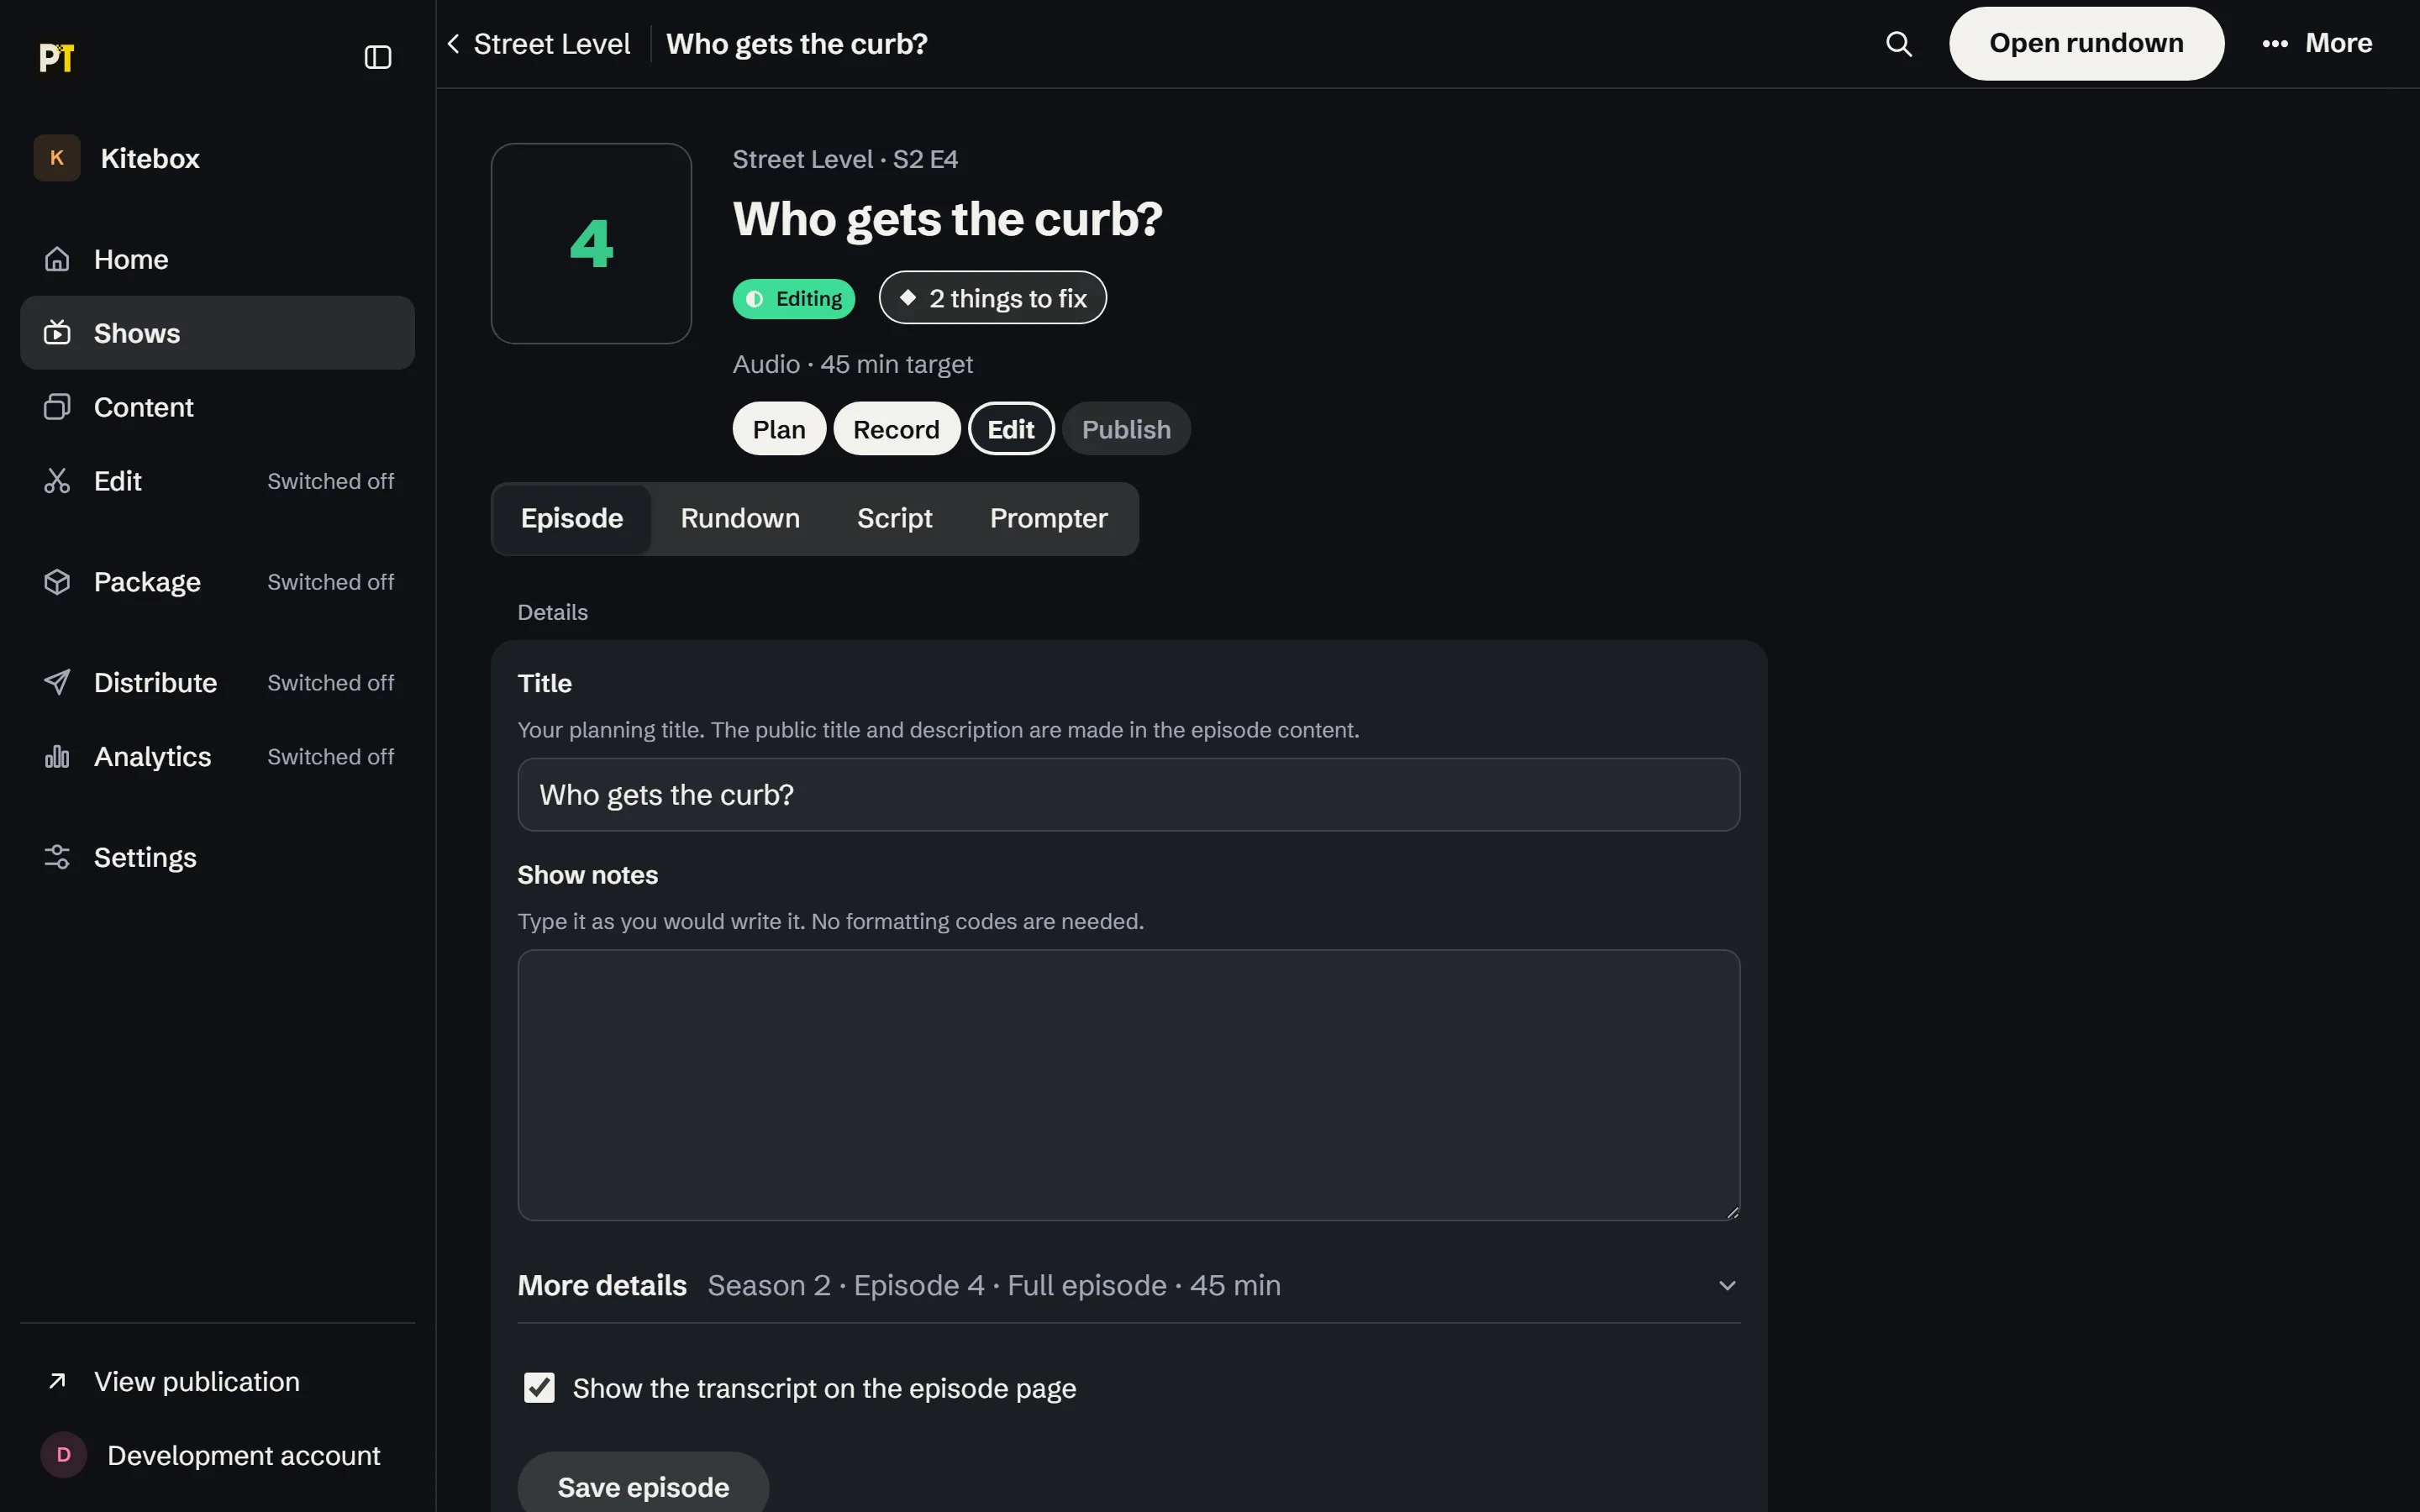This screenshot has width=2420, height=1512.
Task: Open the Development account menu
Action: [217, 1456]
